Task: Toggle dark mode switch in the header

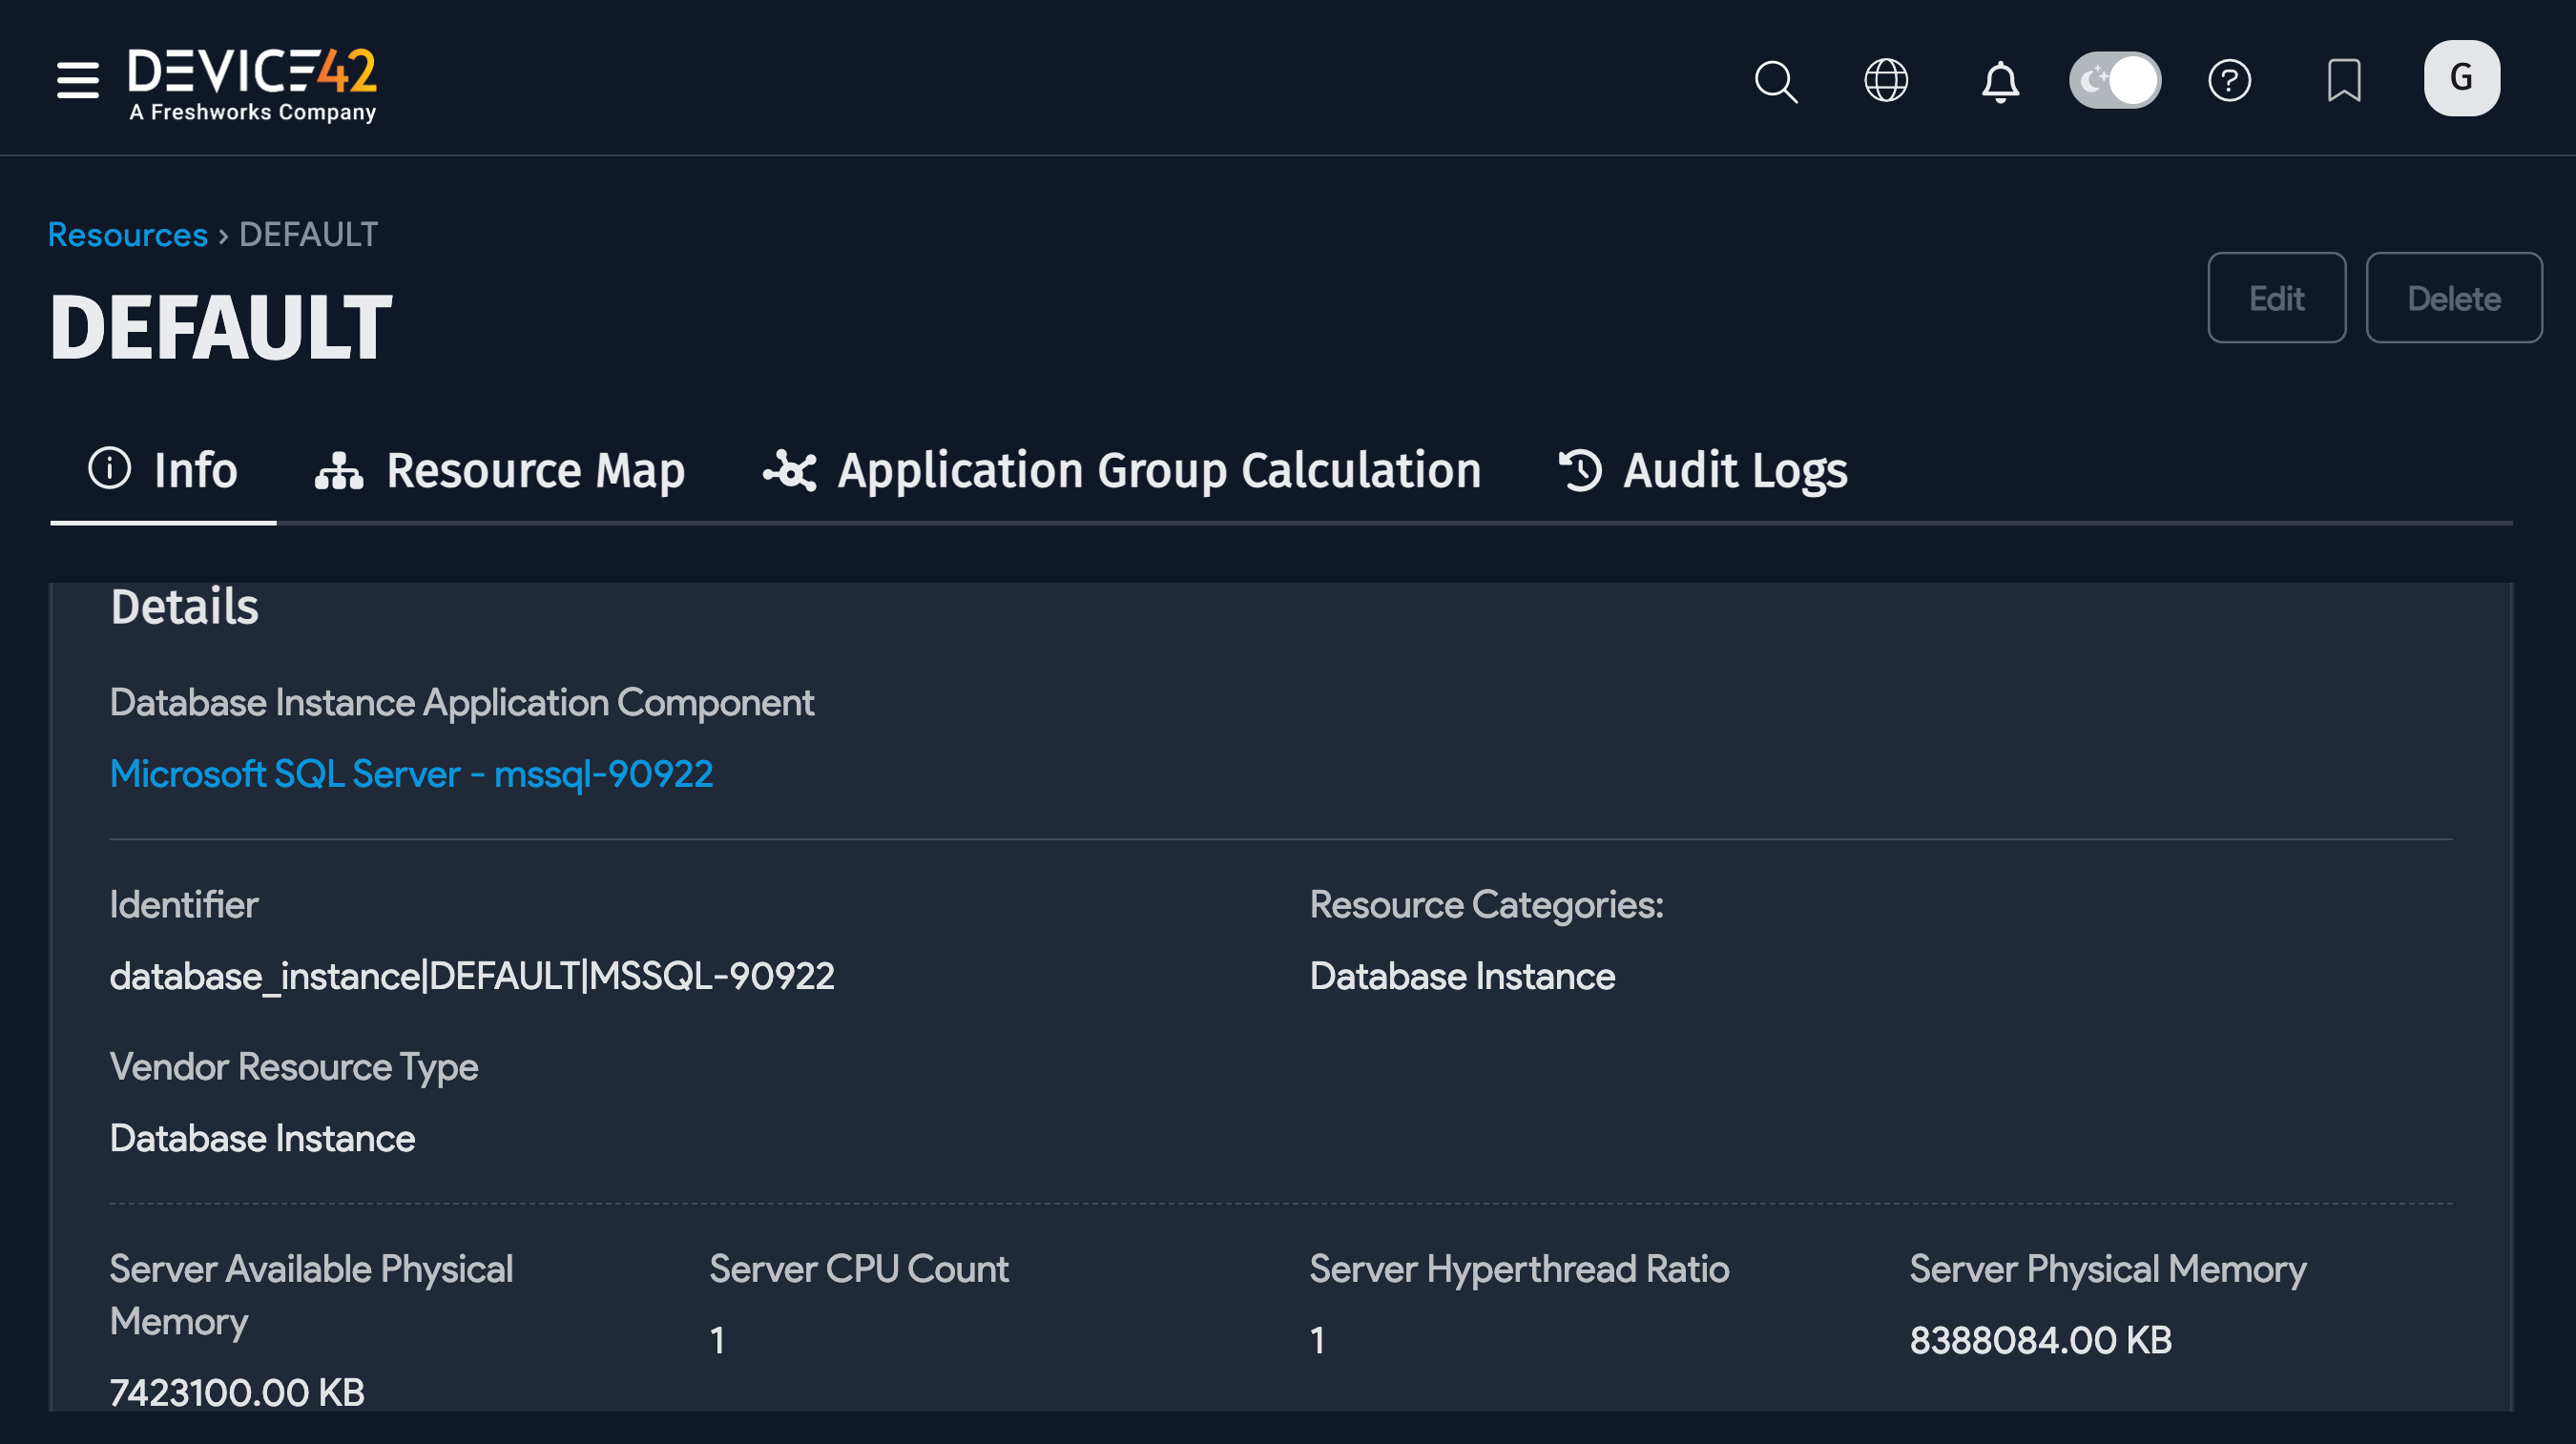Action: [x=2115, y=79]
